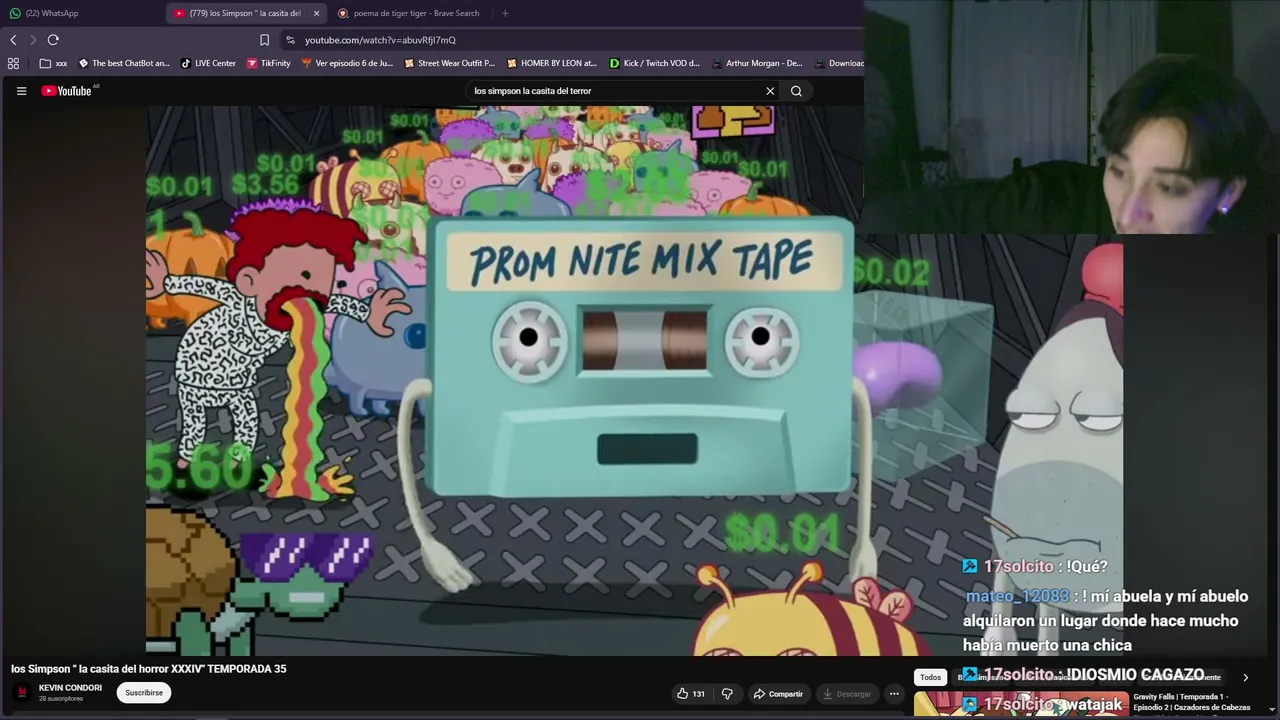The image size is (1280, 720).
Task: Open the Street Wear Outfit bookmark
Action: click(x=450, y=63)
